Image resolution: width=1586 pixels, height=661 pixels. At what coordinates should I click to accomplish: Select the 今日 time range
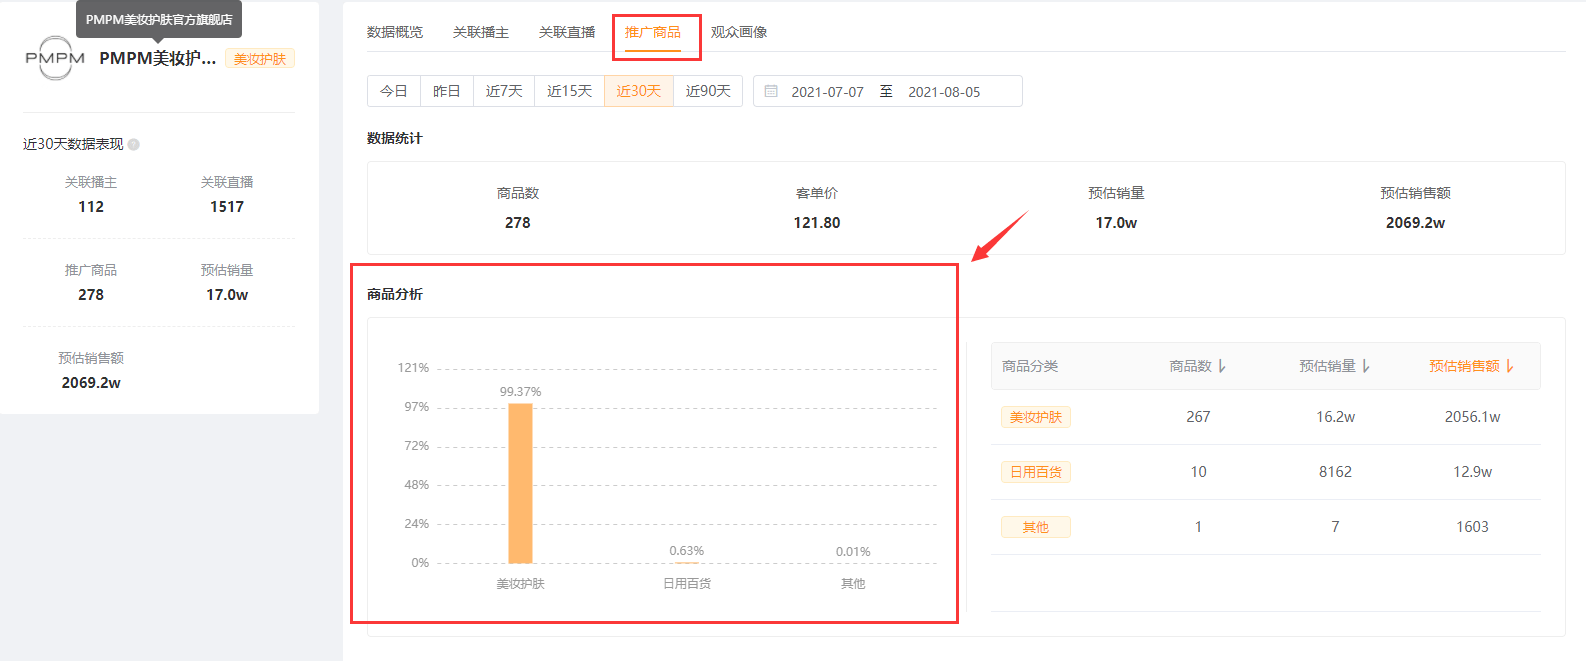pyautogui.click(x=394, y=91)
